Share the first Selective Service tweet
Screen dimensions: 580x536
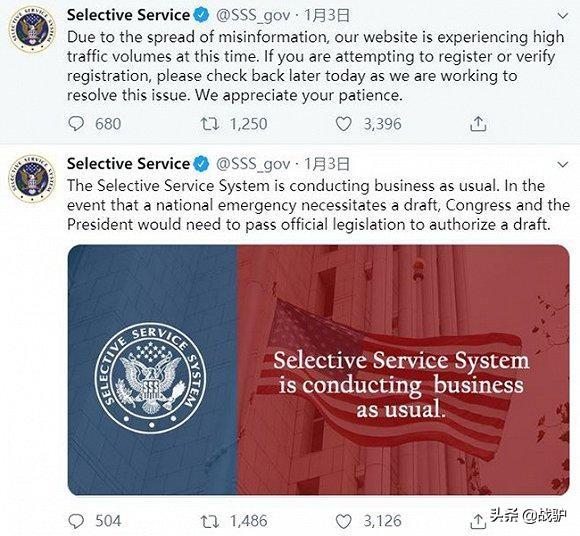coord(478,124)
